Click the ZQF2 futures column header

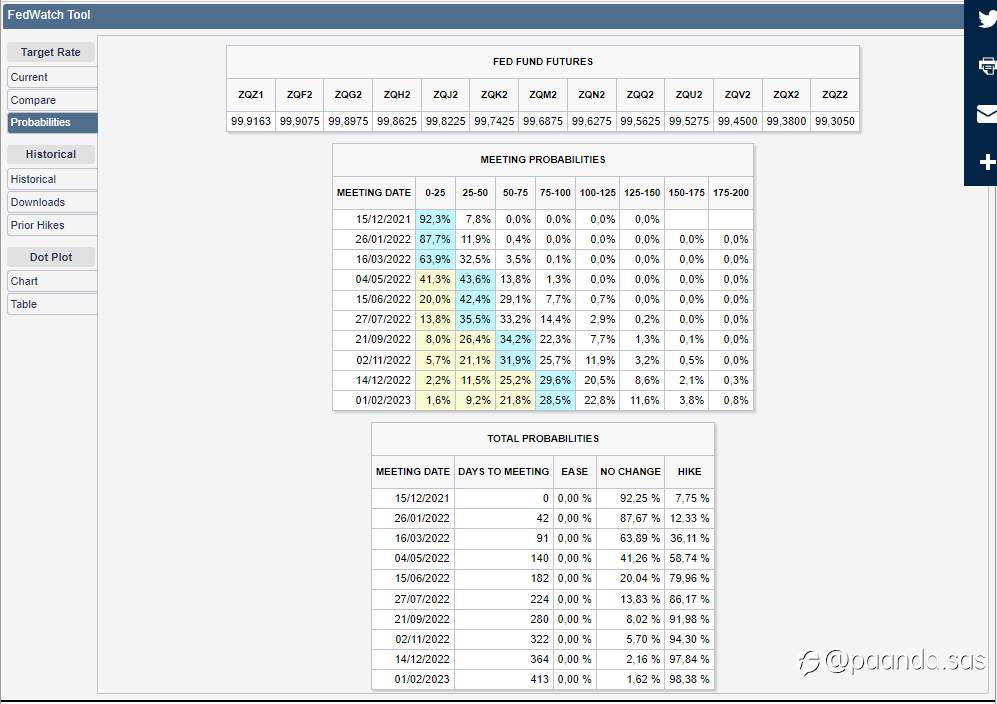(299, 95)
